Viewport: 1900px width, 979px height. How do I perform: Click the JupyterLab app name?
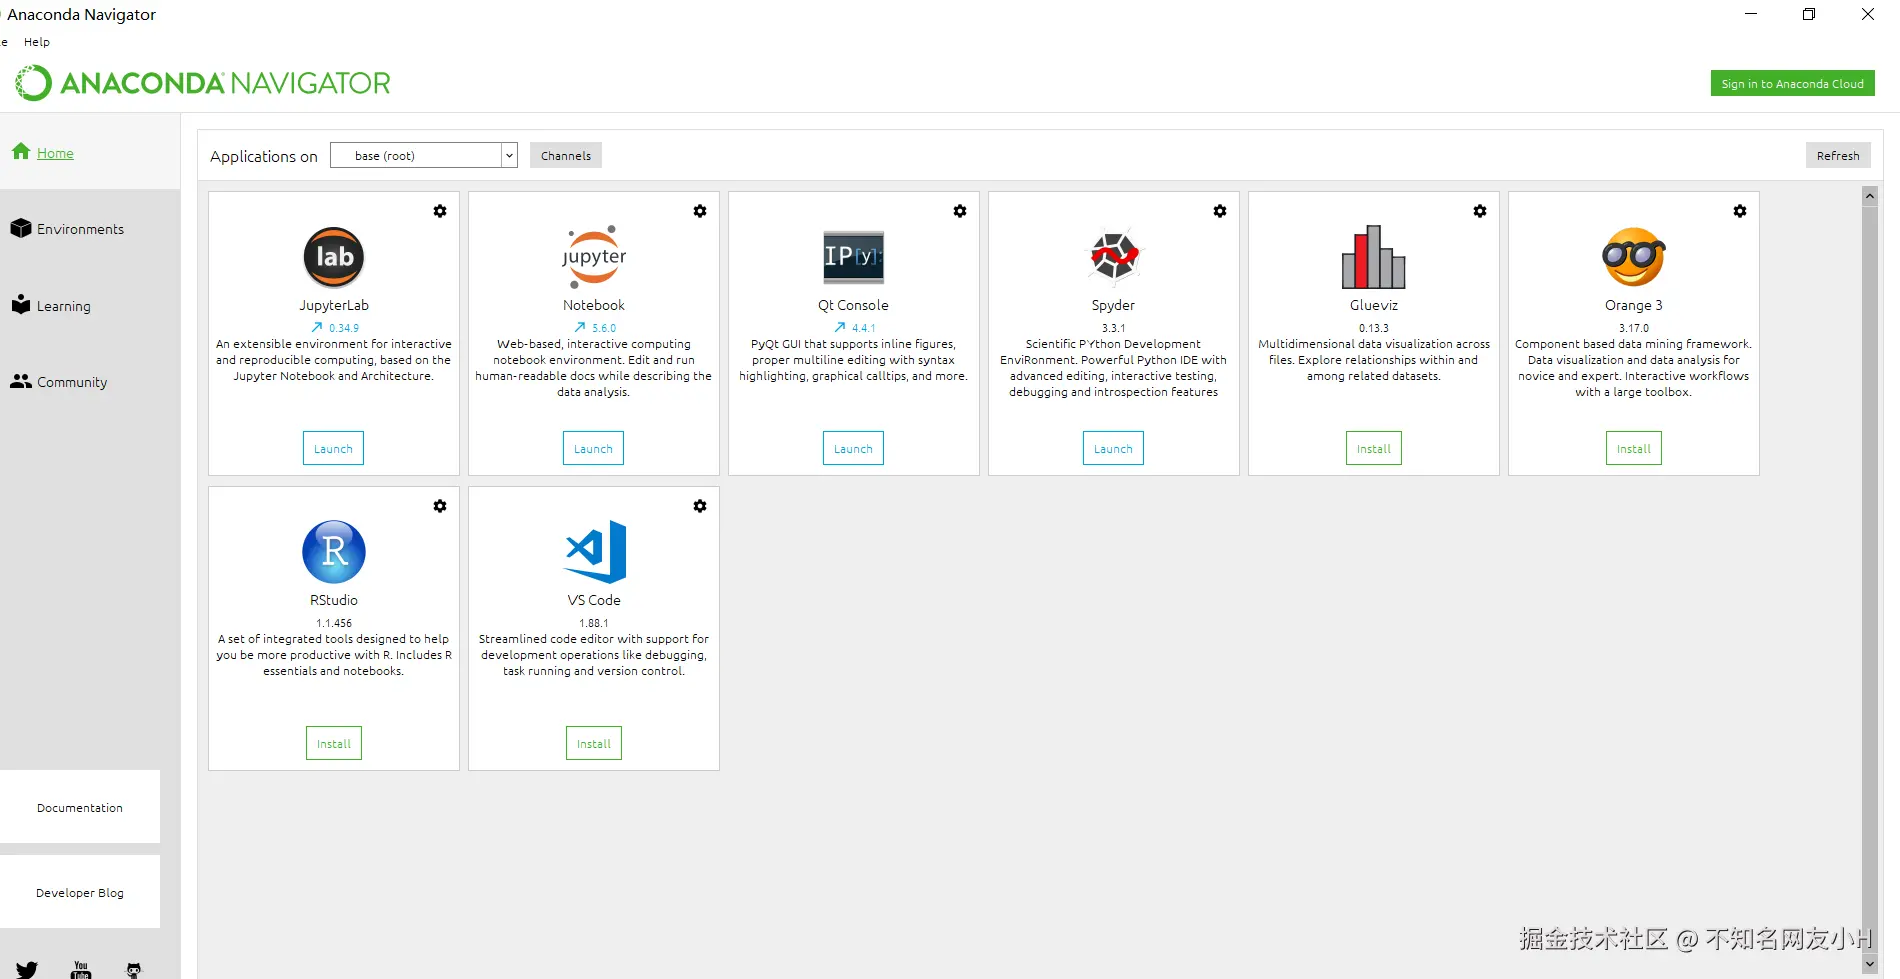[x=334, y=305]
